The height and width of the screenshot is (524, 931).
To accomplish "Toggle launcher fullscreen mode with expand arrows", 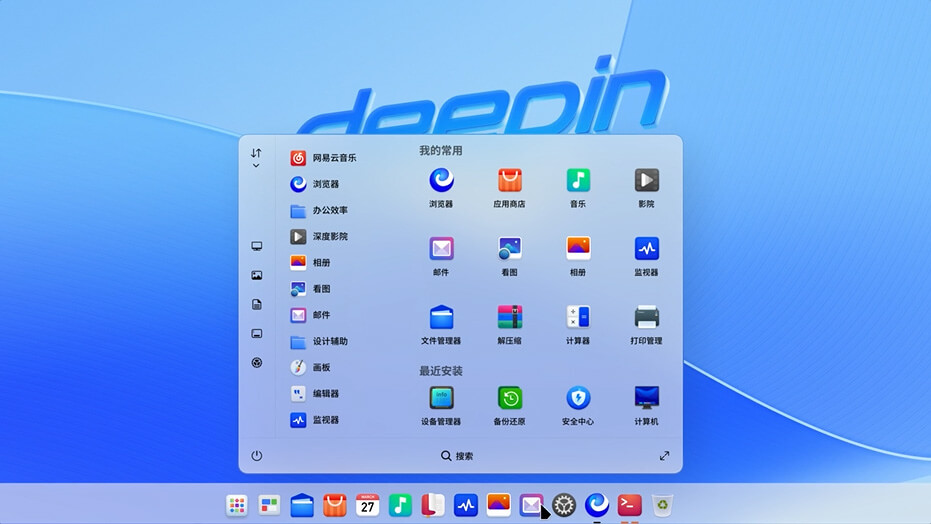I will click(664, 456).
